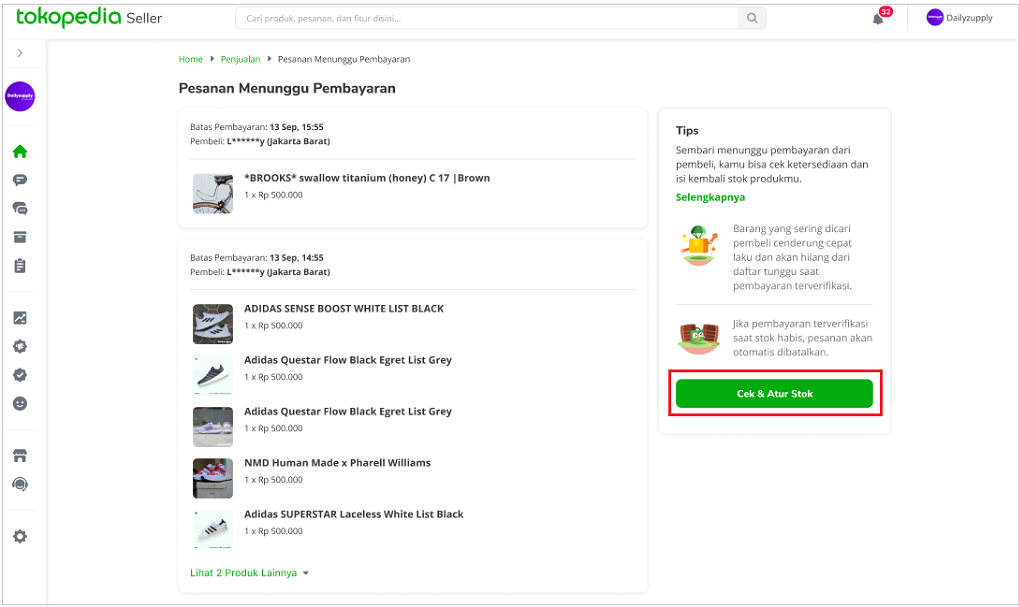Click the '*BROOKS* swallow titanium (honey)' product name
The height and width of the screenshot is (607, 1019).
367,178
